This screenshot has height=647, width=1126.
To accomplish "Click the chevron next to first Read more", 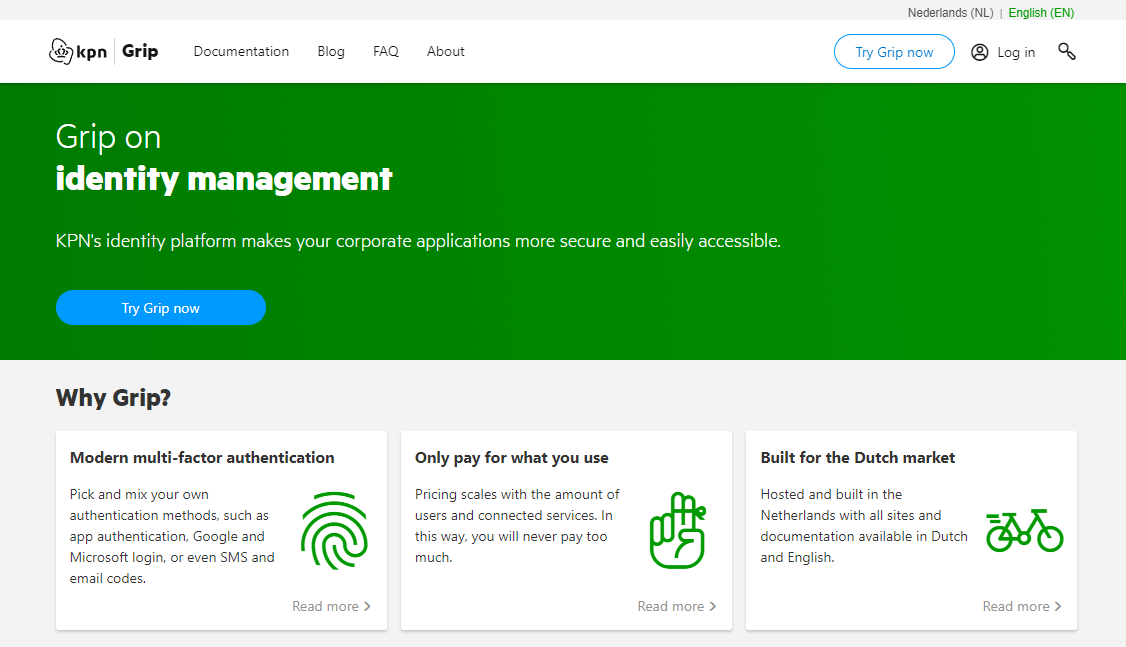I will (x=367, y=606).
